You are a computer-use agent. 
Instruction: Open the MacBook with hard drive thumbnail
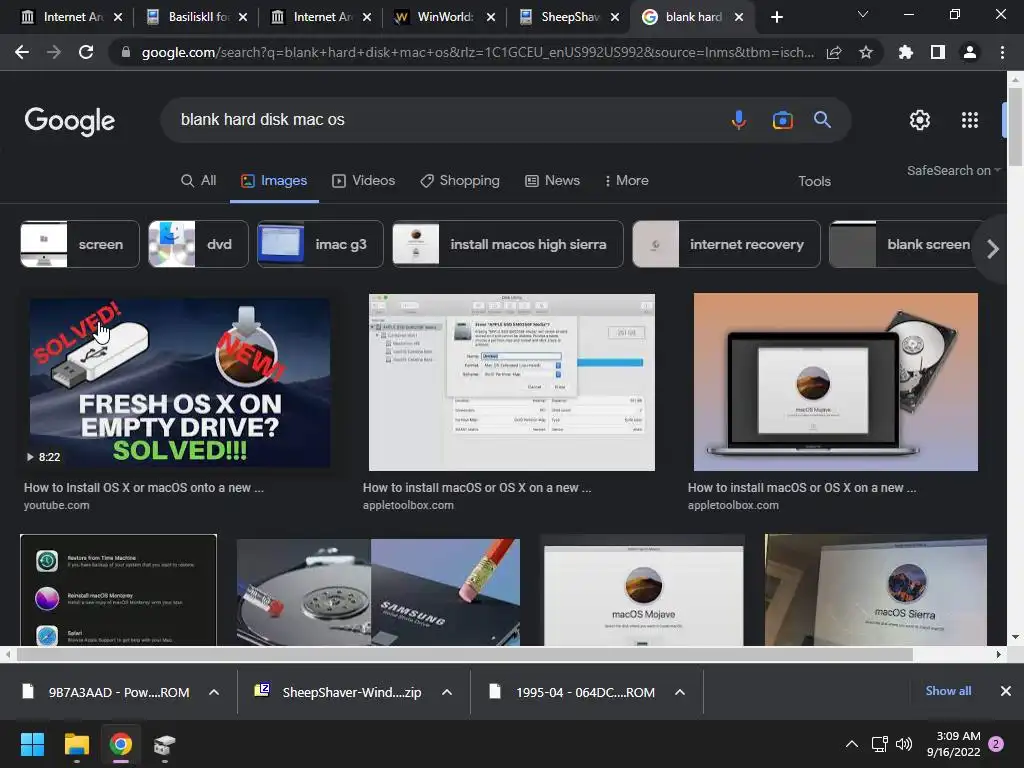pos(835,382)
